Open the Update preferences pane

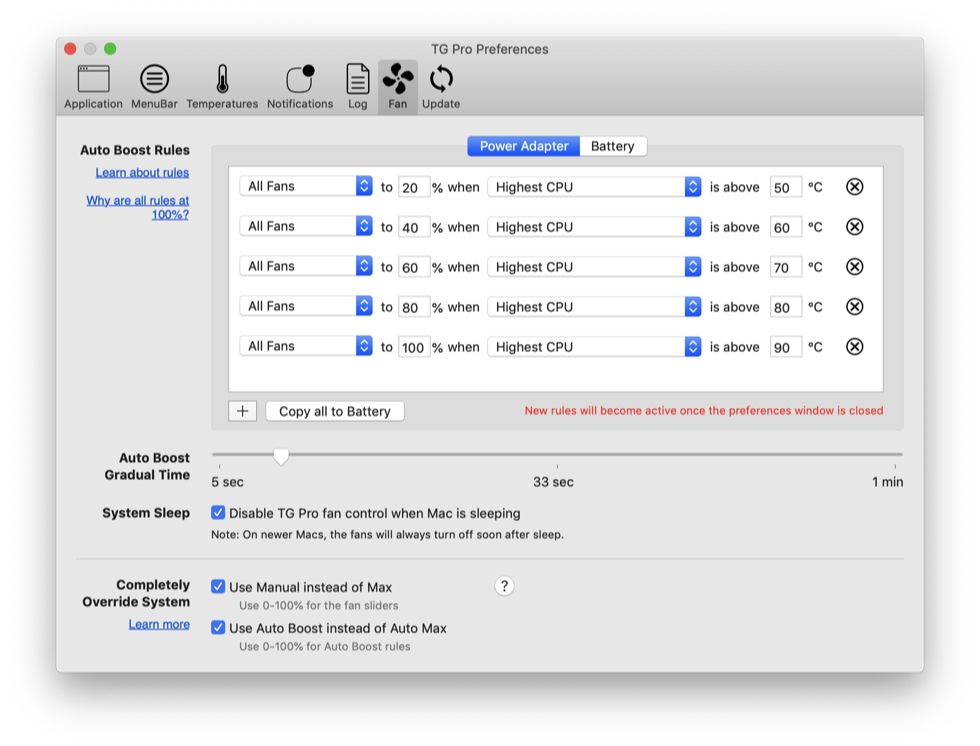441,87
